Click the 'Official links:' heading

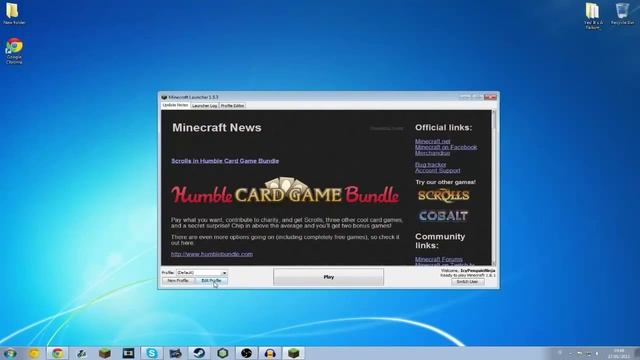click(x=443, y=127)
